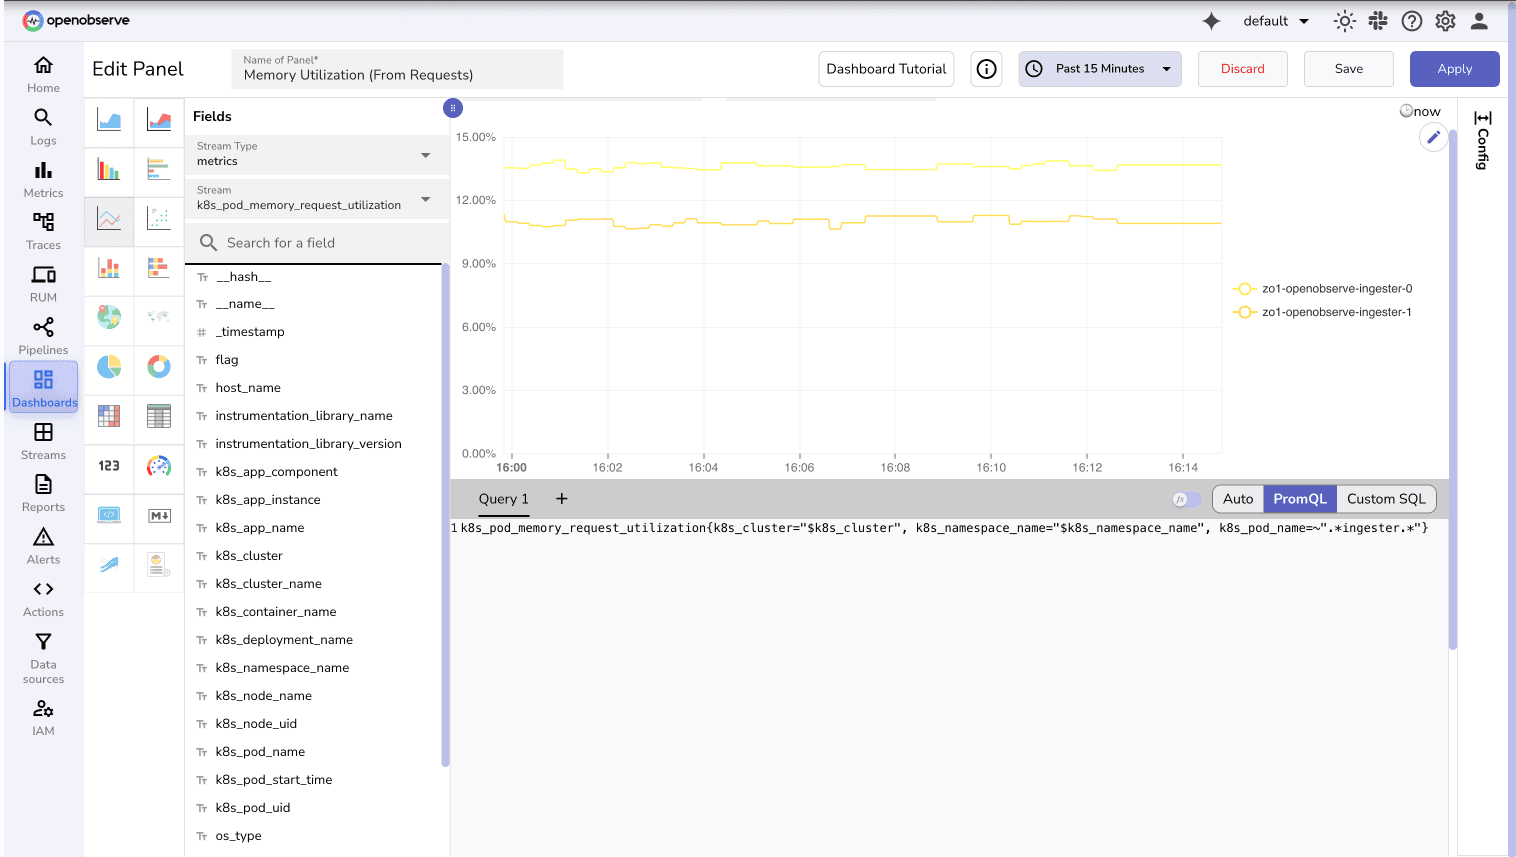Expand the Past 15 Minutes time range selector
The width and height of the screenshot is (1516, 857).
[1100, 68]
